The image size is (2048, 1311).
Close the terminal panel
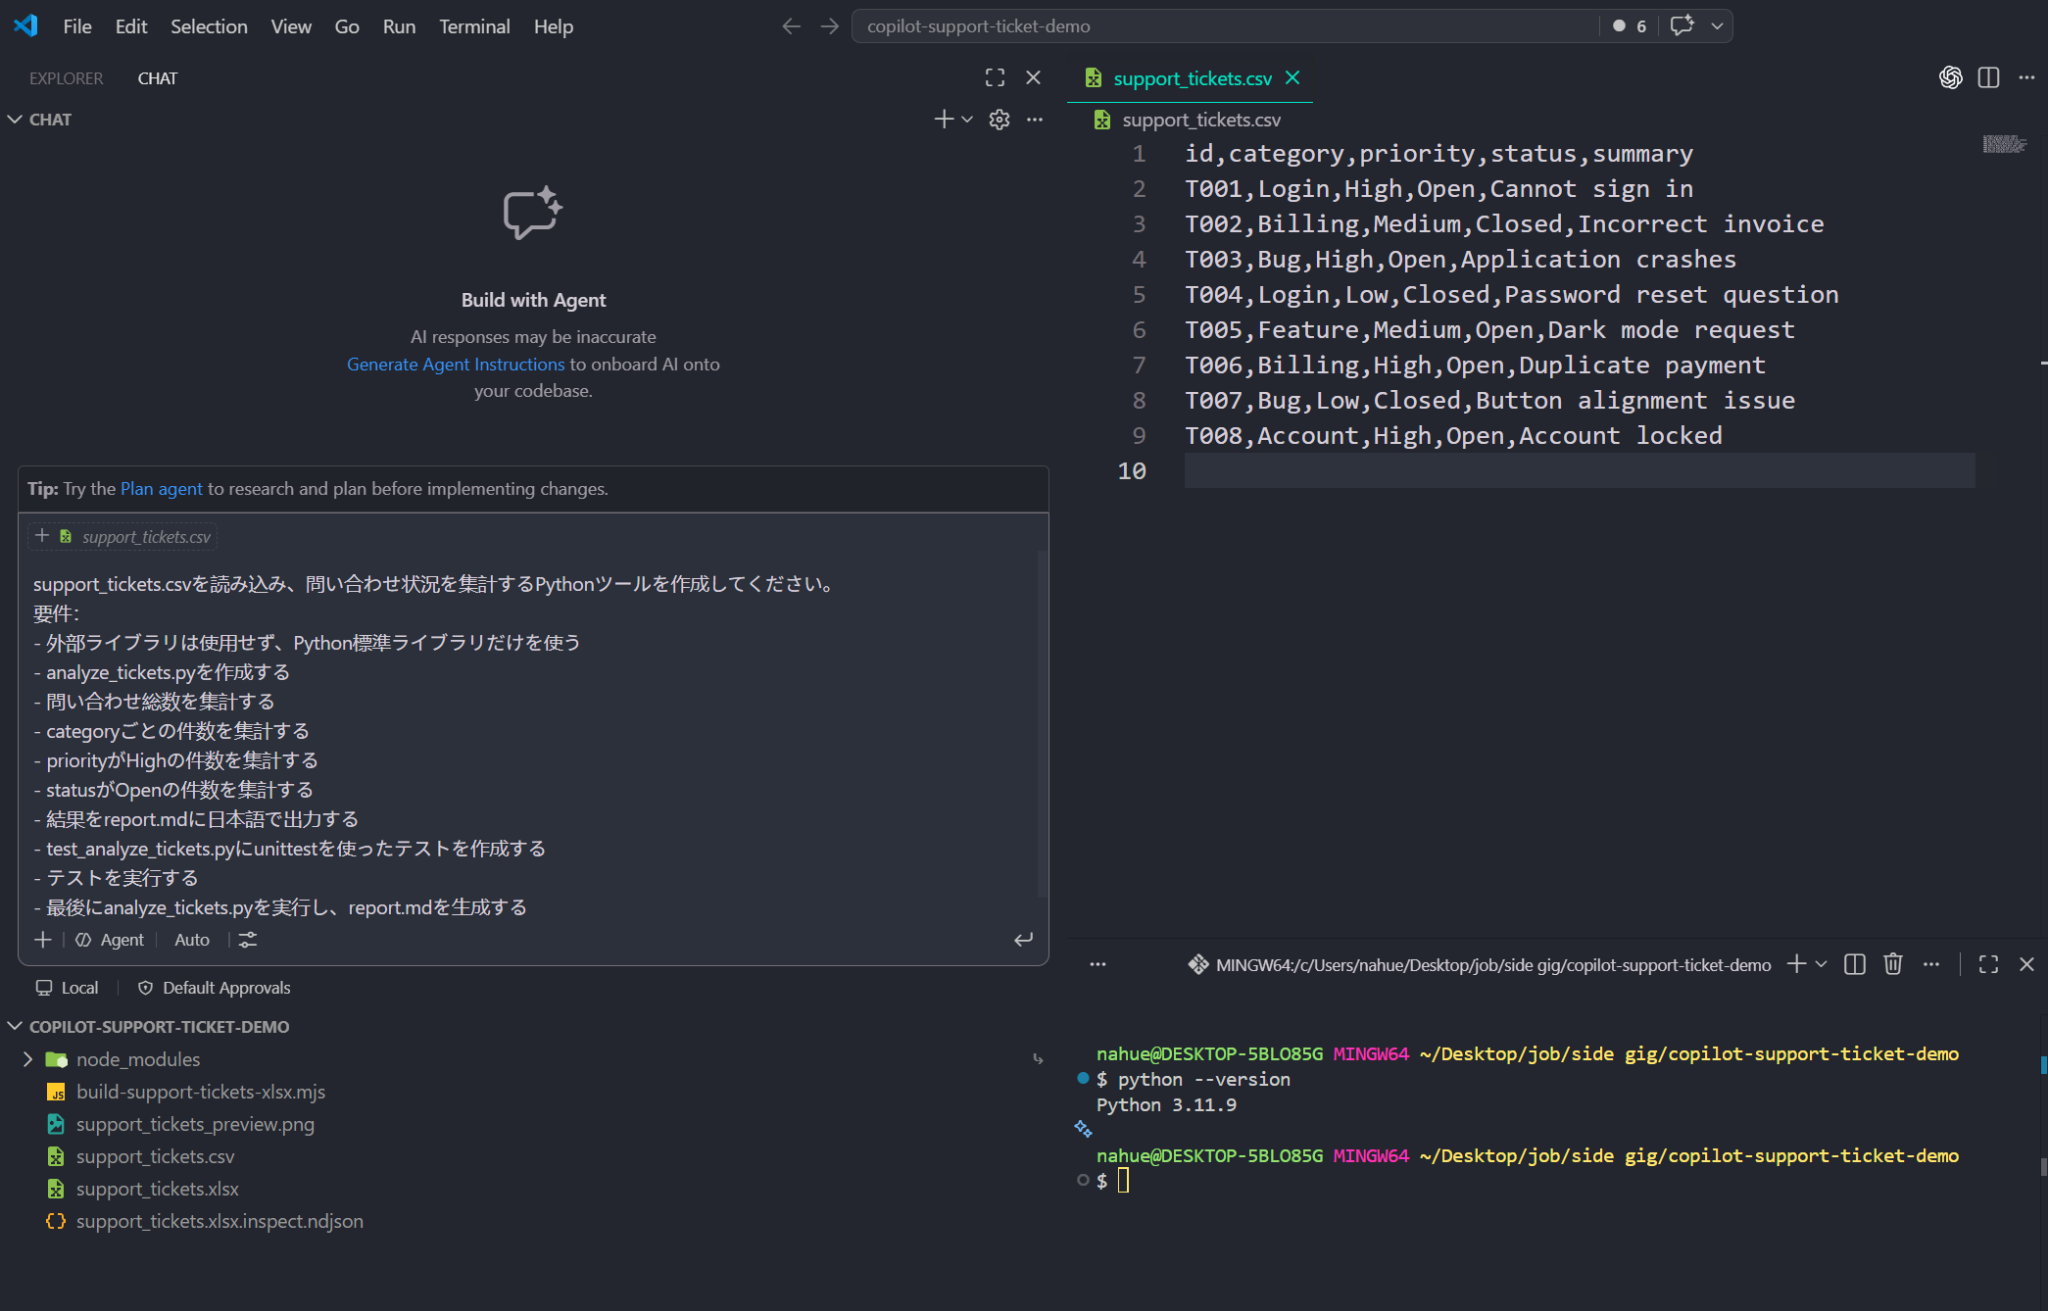pyautogui.click(x=2027, y=964)
